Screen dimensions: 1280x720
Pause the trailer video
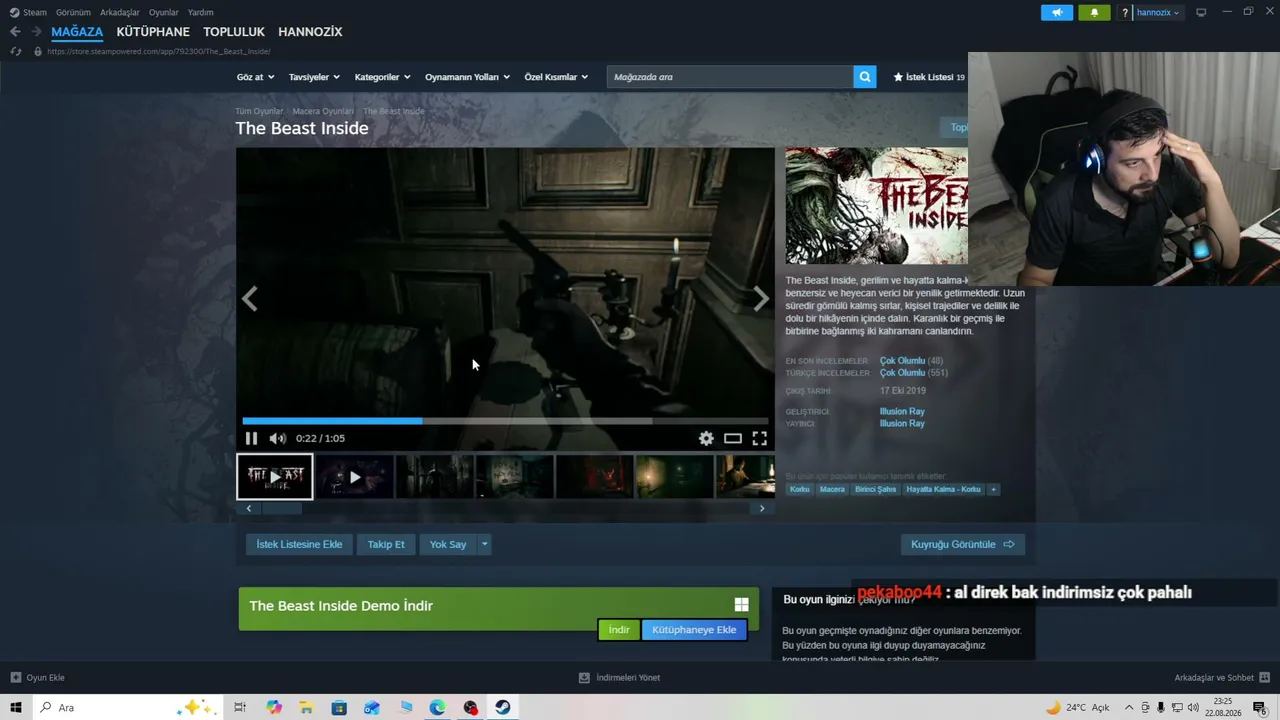pyautogui.click(x=251, y=438)
